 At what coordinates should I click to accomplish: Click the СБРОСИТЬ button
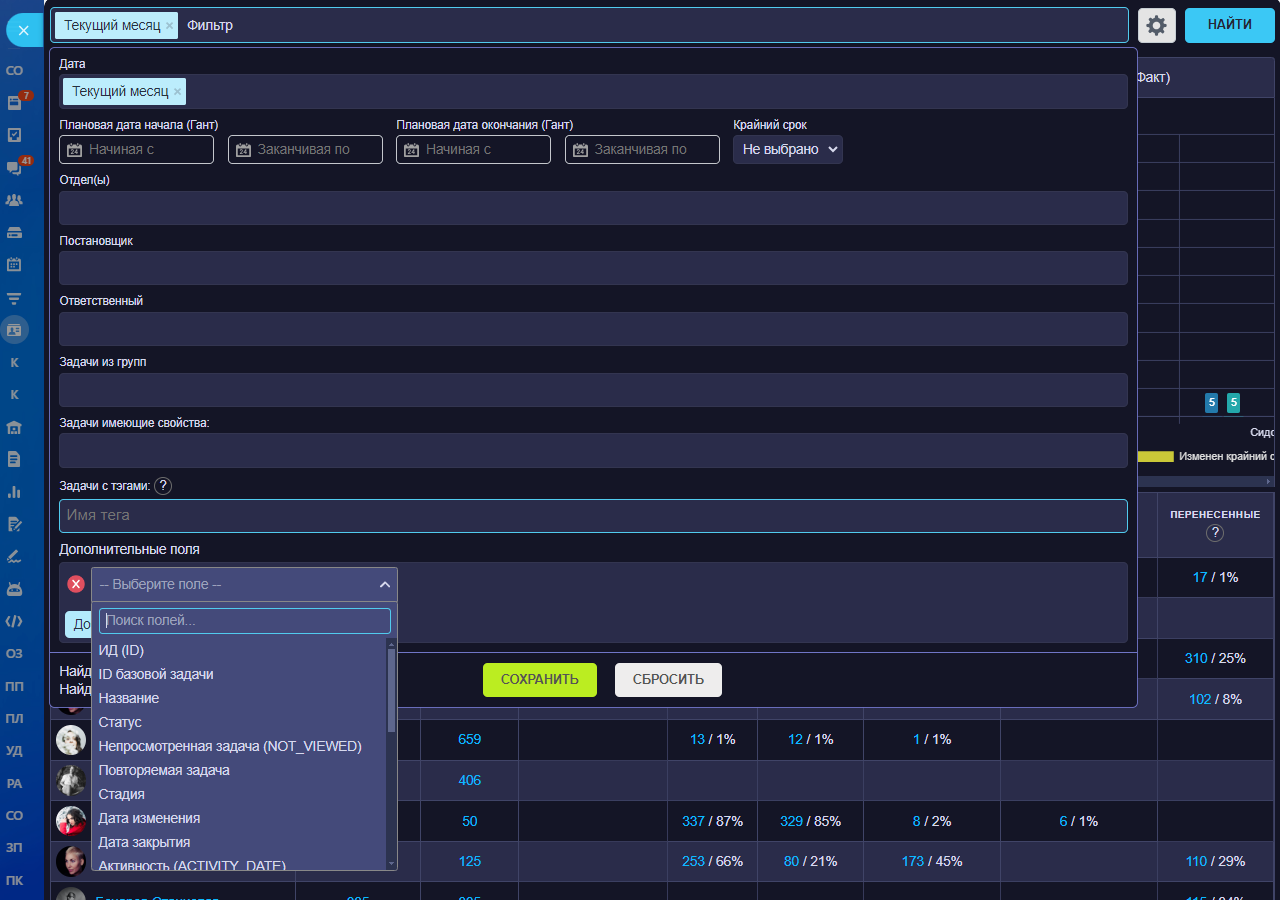point(668,679)
